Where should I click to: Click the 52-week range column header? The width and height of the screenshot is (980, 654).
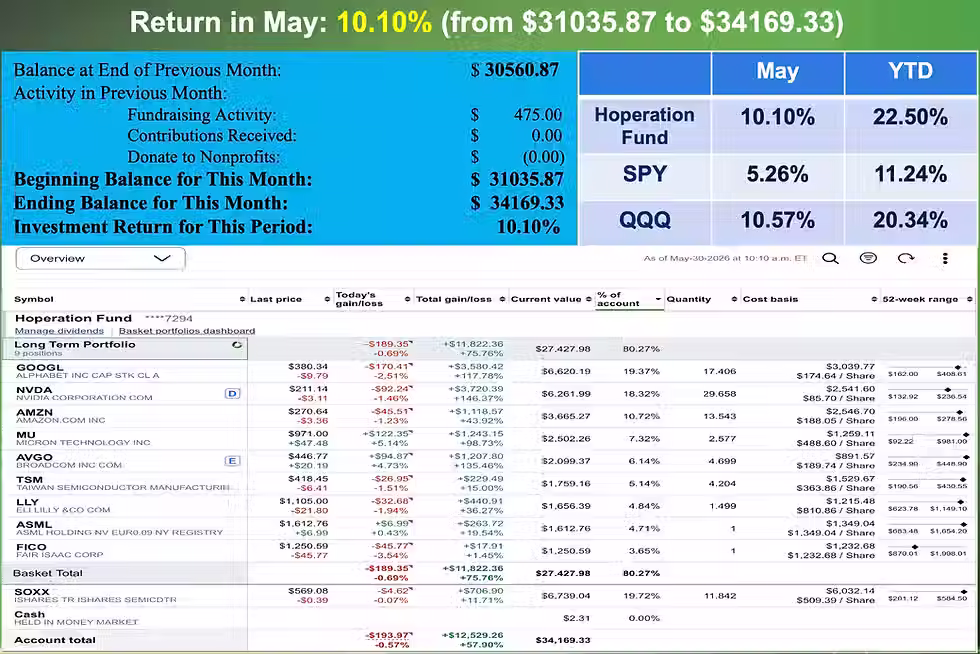pyautogui.click(x=920, y=299)
